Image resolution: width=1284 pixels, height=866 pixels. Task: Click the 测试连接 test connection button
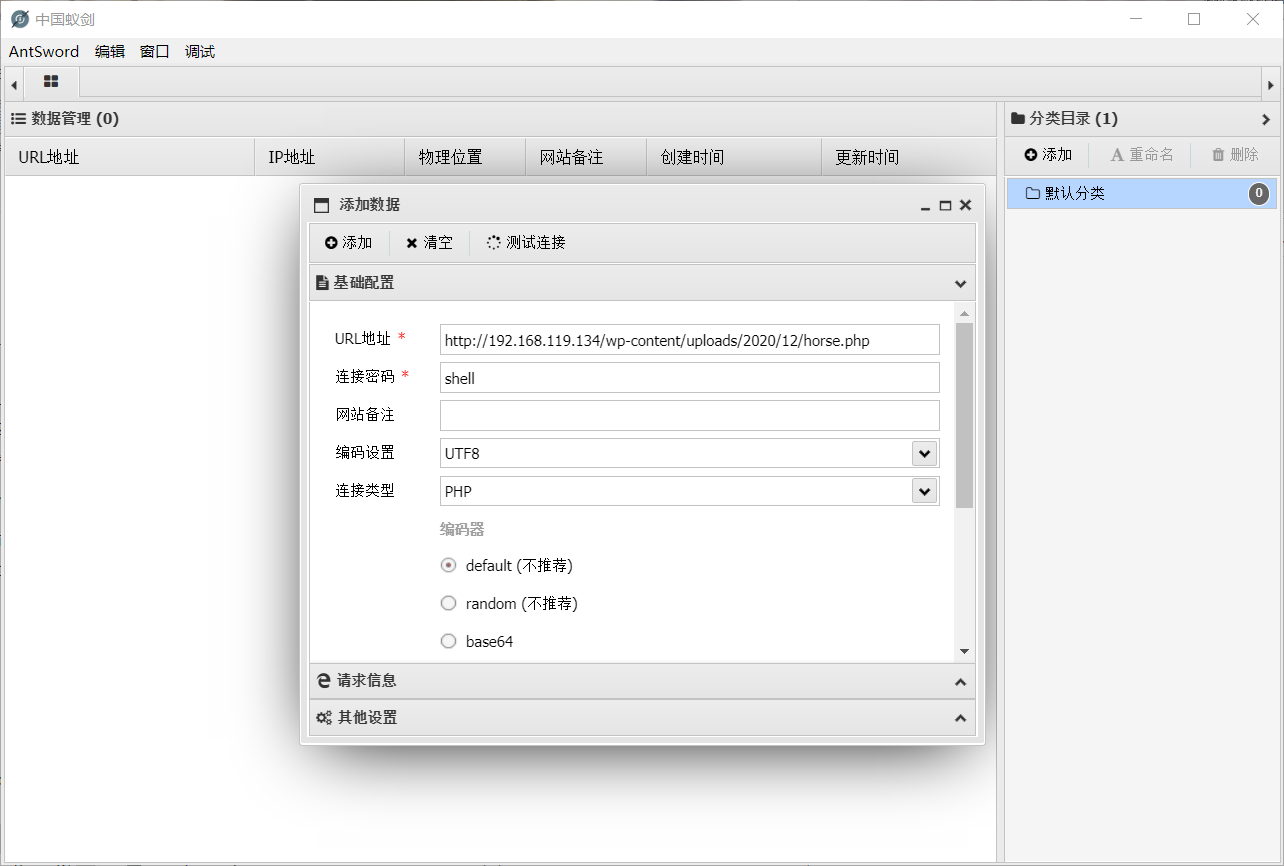pos(526,243)
